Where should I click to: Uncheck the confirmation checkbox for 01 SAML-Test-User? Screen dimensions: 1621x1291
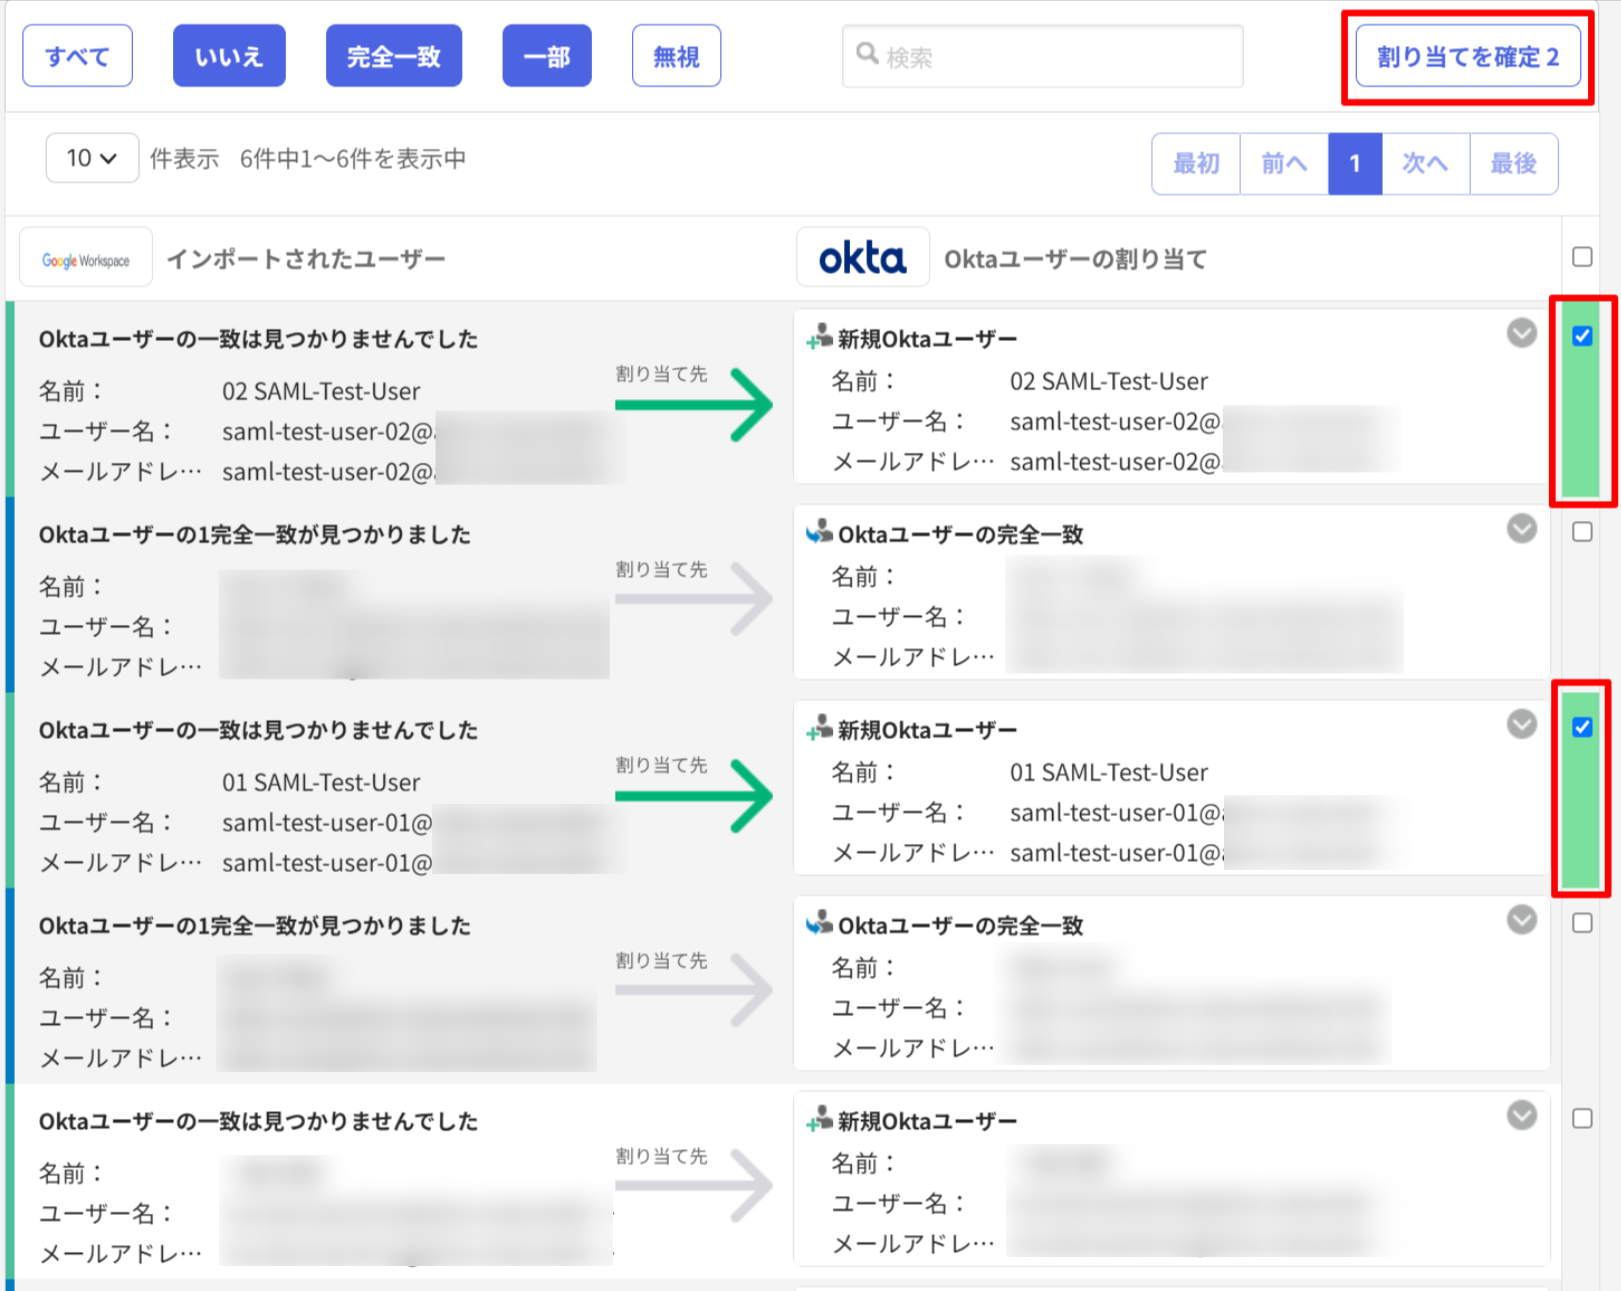pos(1581,728)
